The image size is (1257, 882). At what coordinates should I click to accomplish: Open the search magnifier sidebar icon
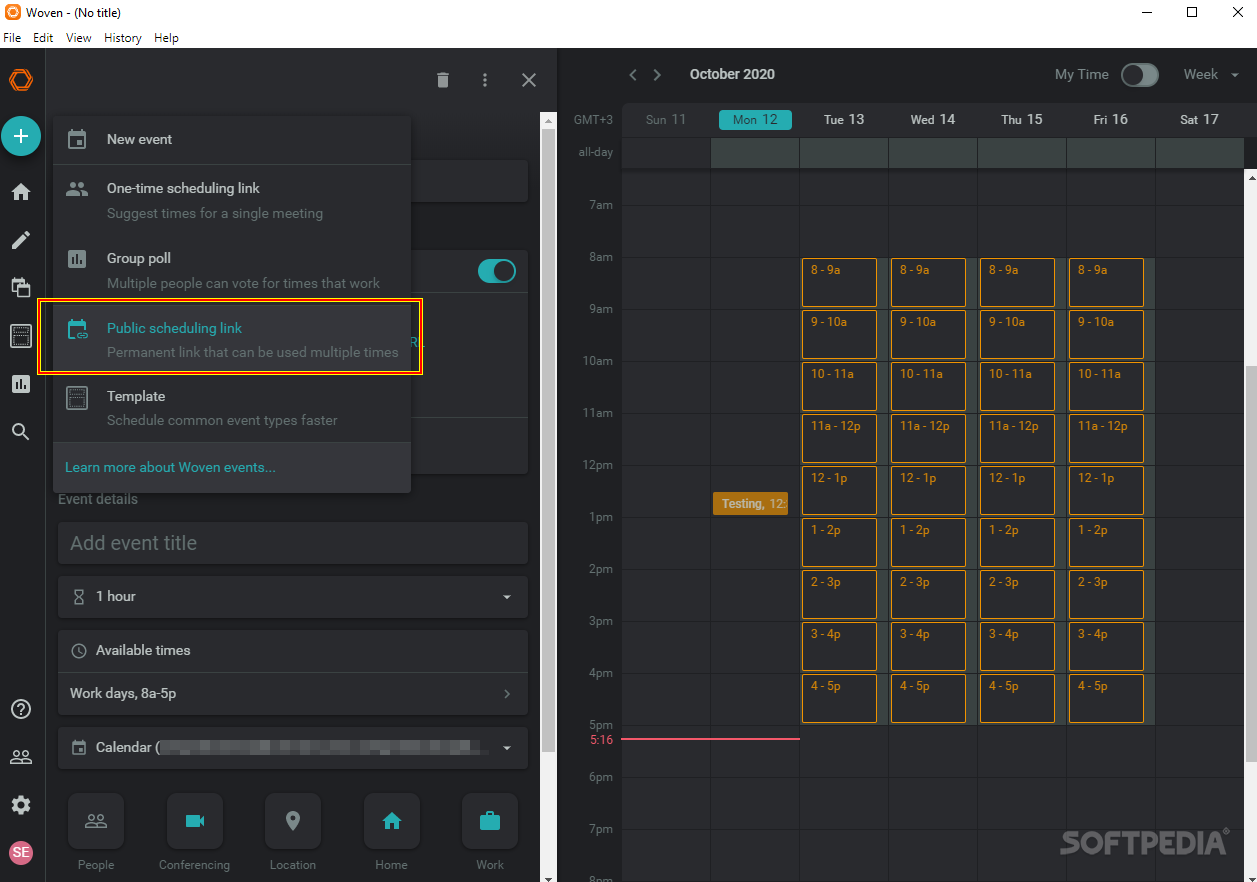click(x=21, y=432)
